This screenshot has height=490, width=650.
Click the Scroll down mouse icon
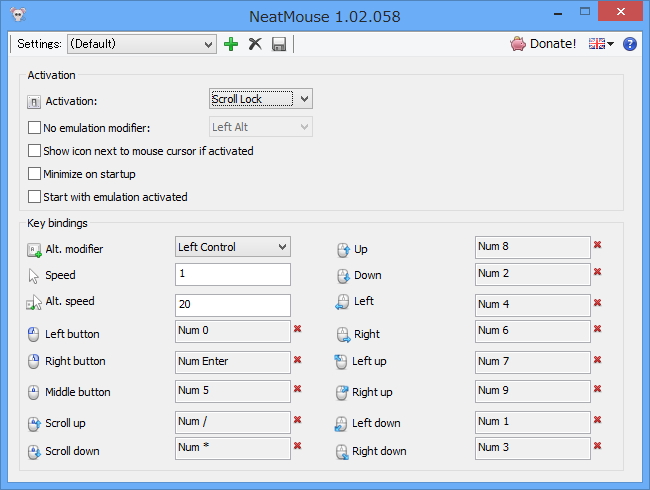pyautogui.click(x=34, y=452)
